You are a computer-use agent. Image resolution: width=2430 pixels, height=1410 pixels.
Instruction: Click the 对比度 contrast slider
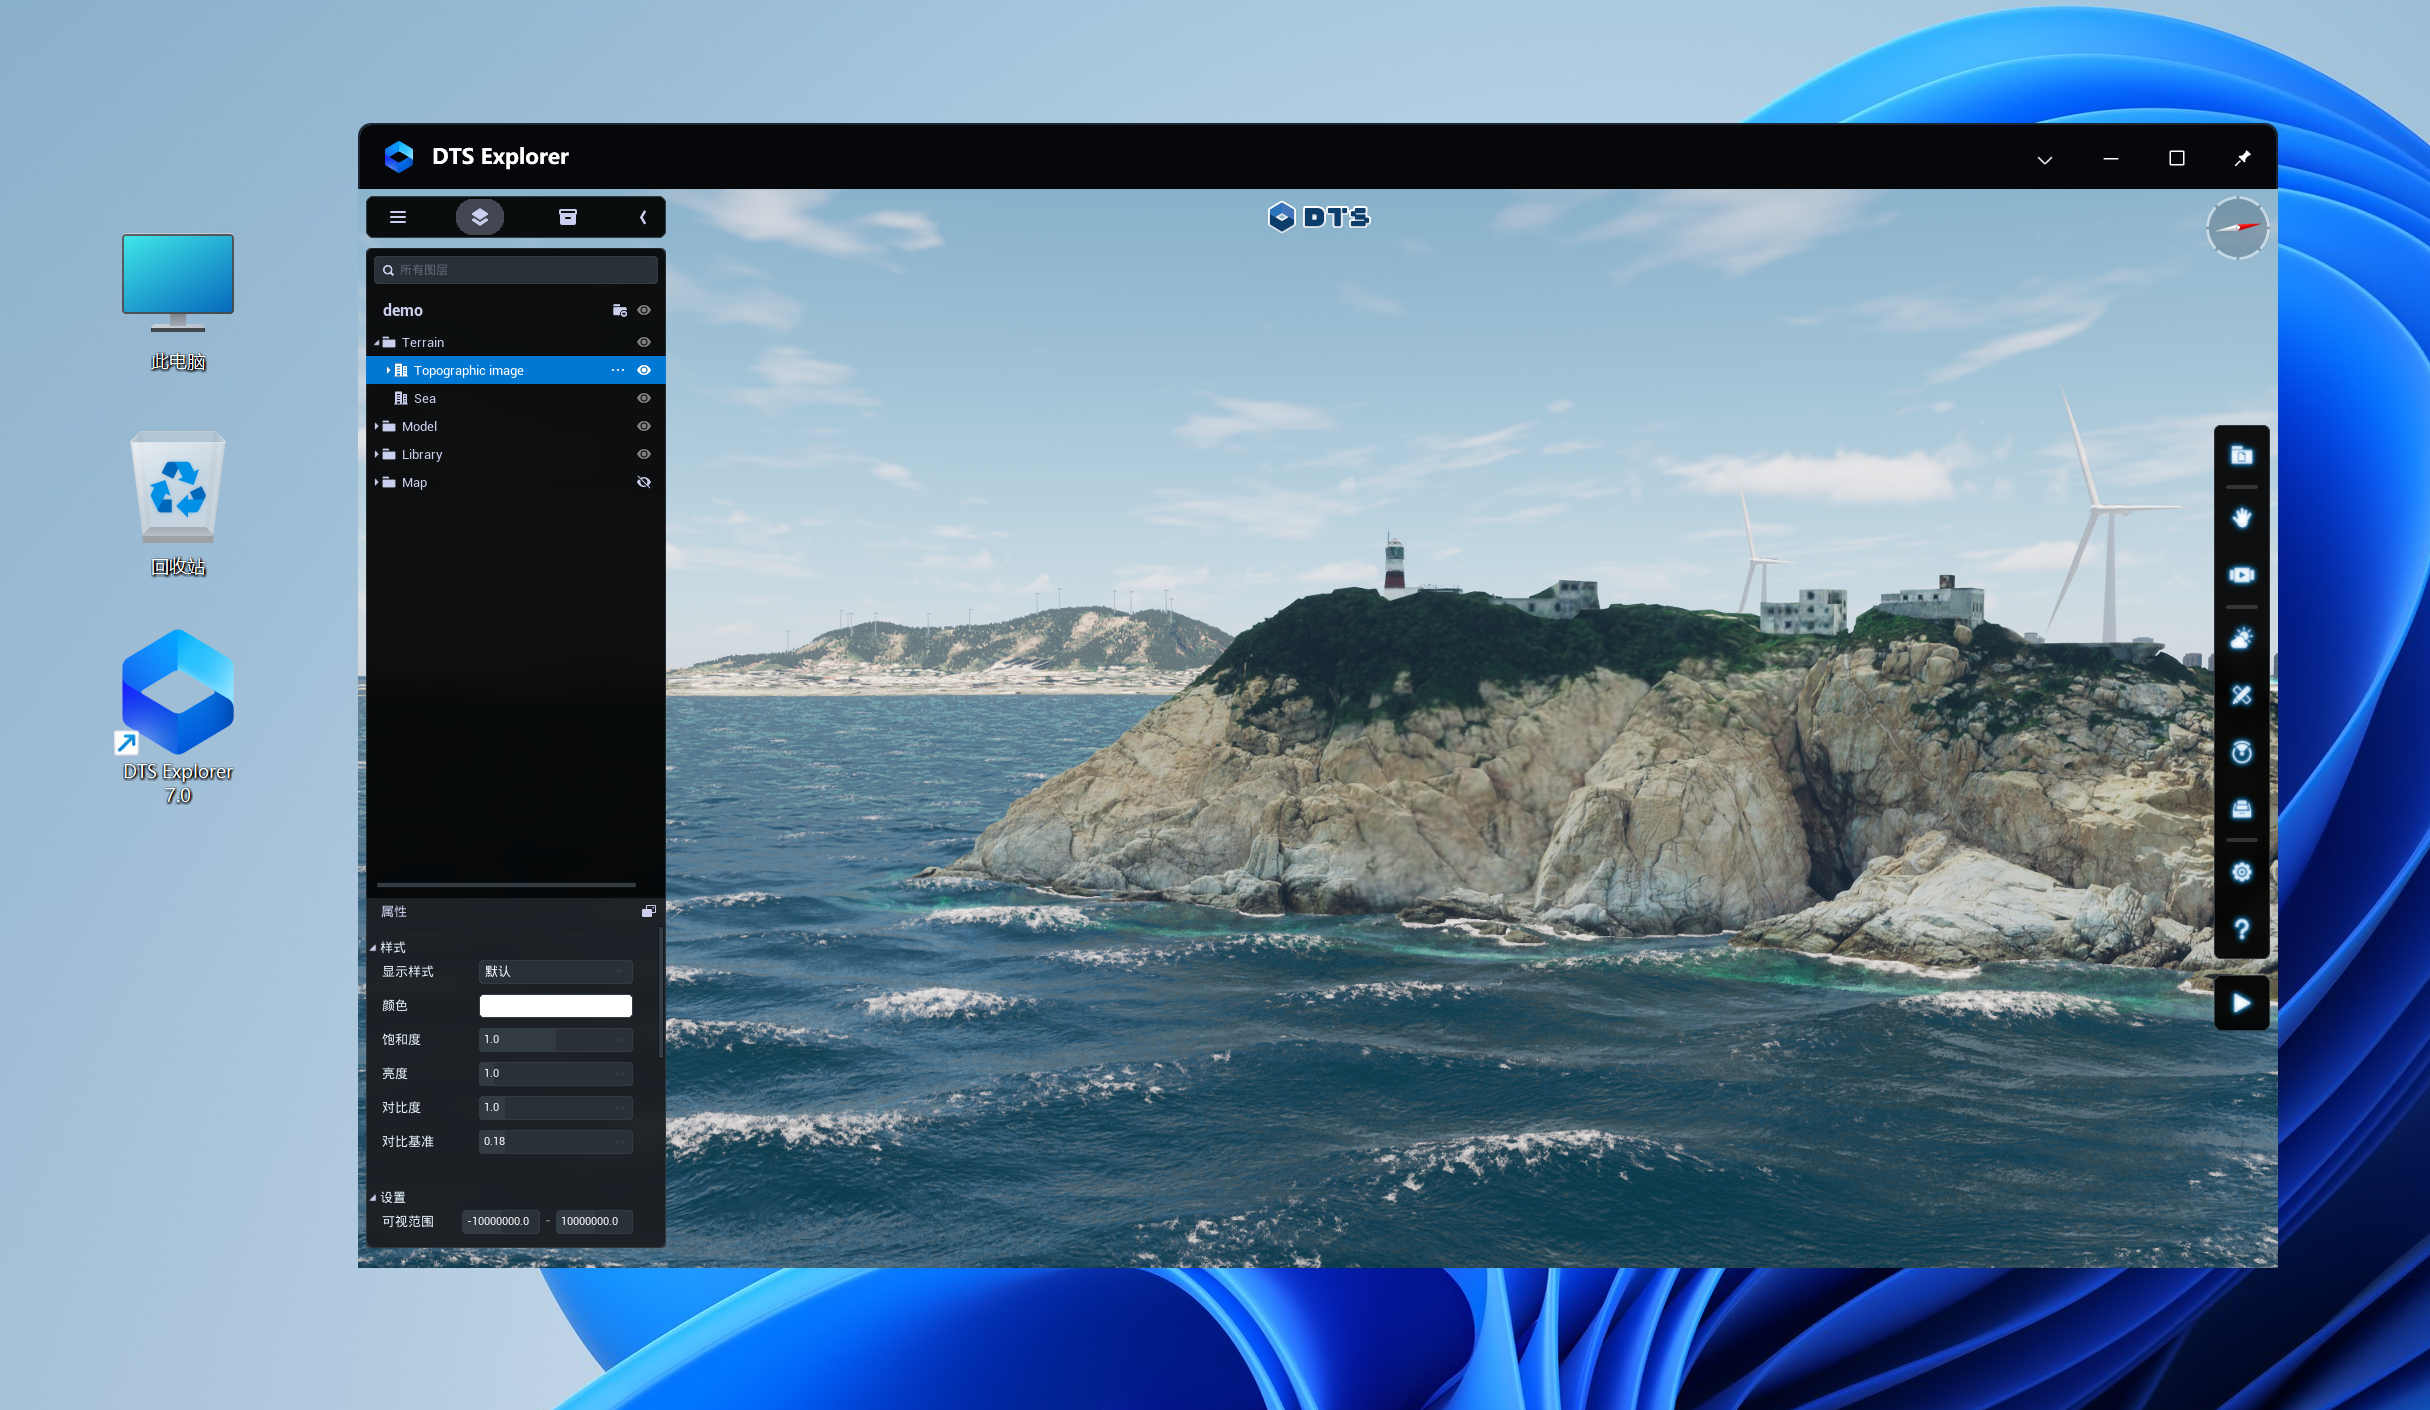coord(555,1108)
